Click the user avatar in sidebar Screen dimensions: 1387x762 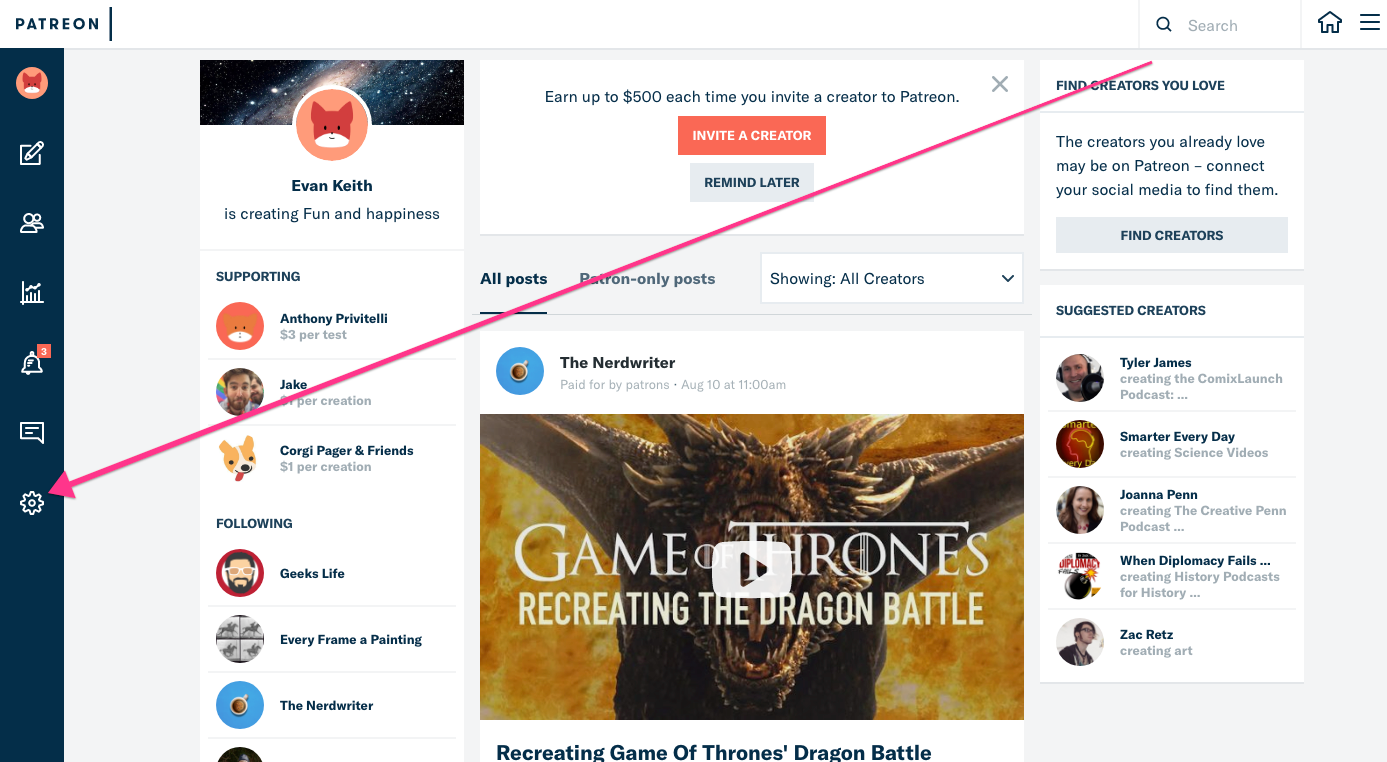pos(32,83)
